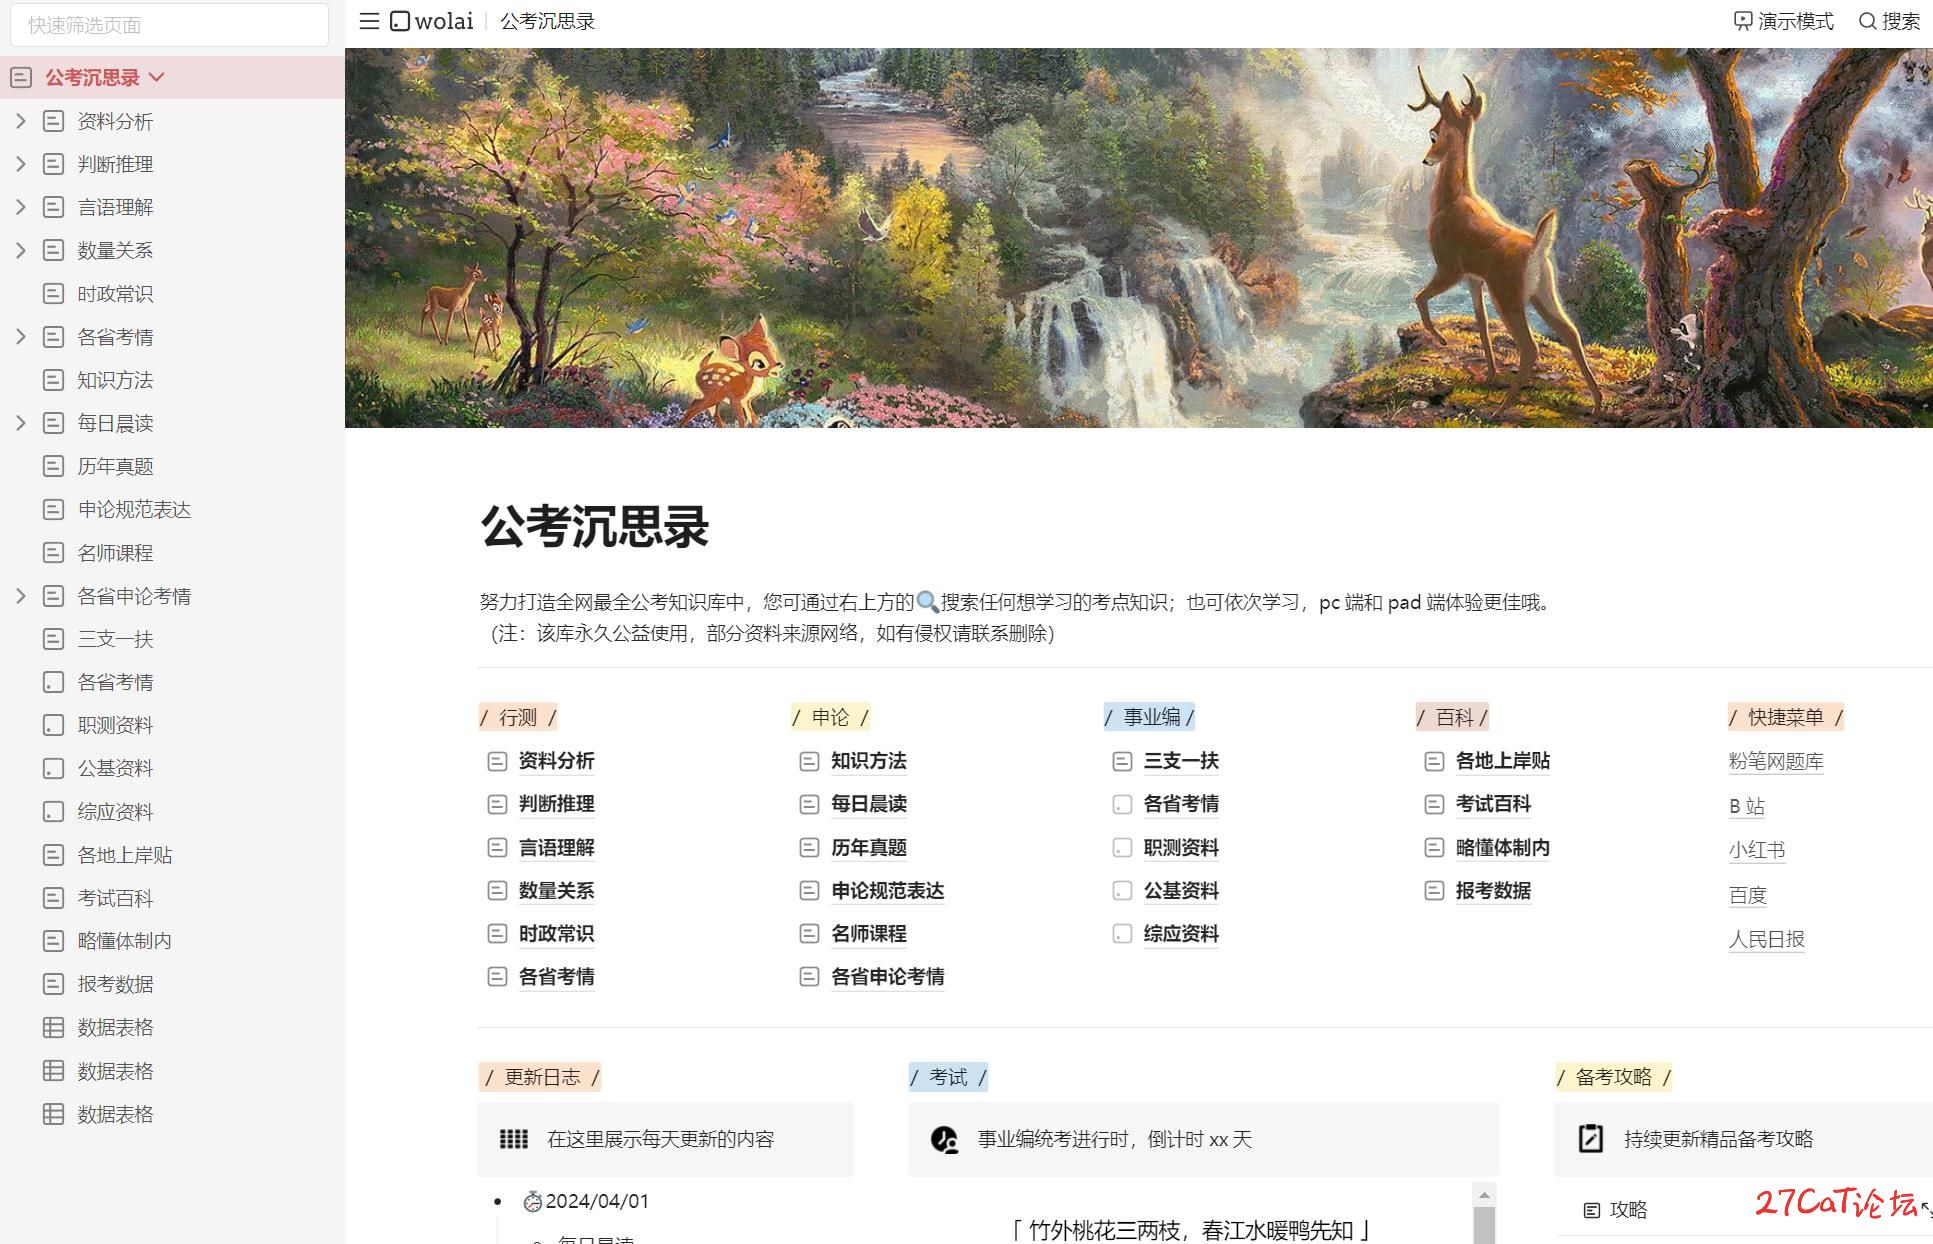Open the 资料分析 page link in 行测 column
1933x1244 pixels.
tap(557, 761)
